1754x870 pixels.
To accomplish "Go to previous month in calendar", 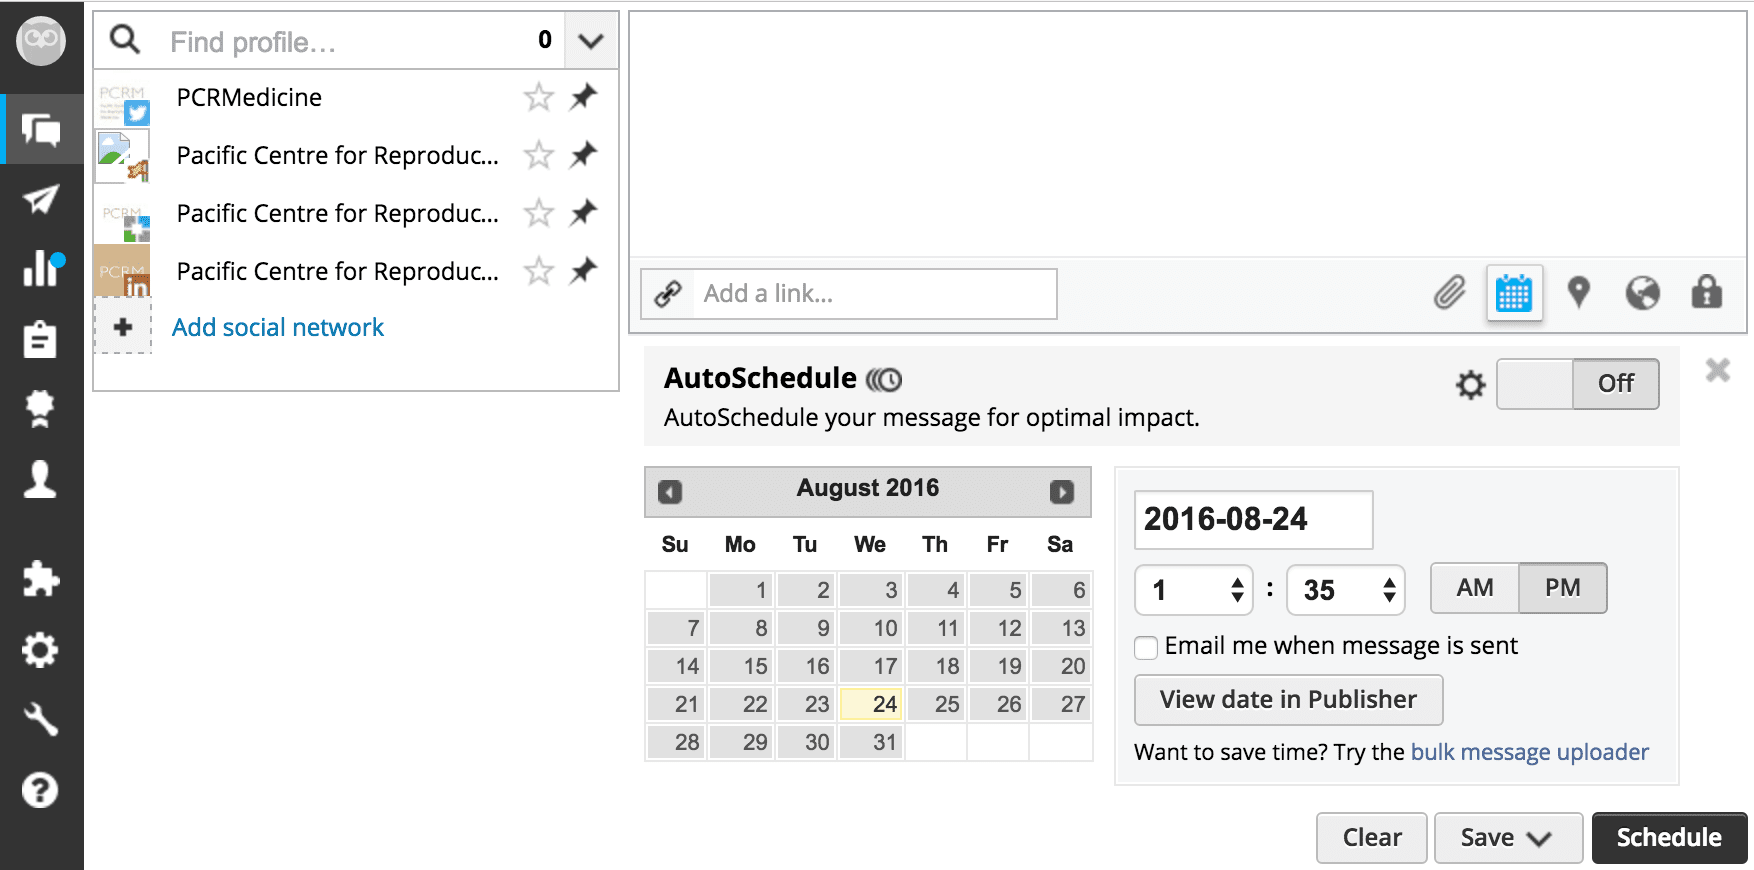I will (x=670, y=492).
